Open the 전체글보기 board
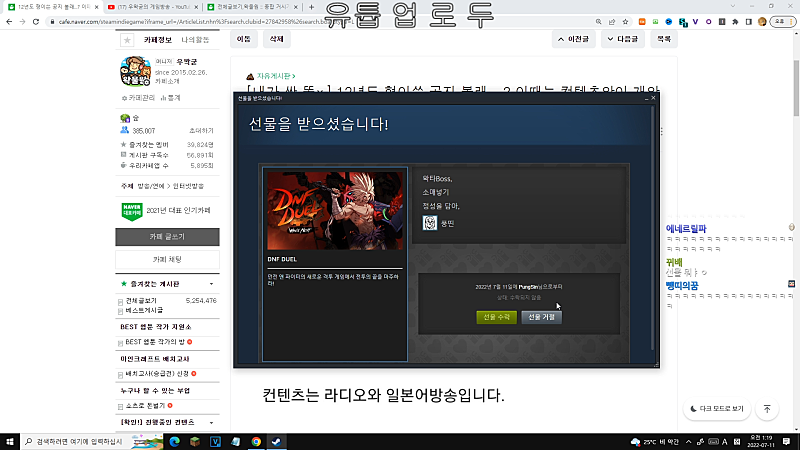This screenshot has width=800, height=450. (x=141, y=301)
